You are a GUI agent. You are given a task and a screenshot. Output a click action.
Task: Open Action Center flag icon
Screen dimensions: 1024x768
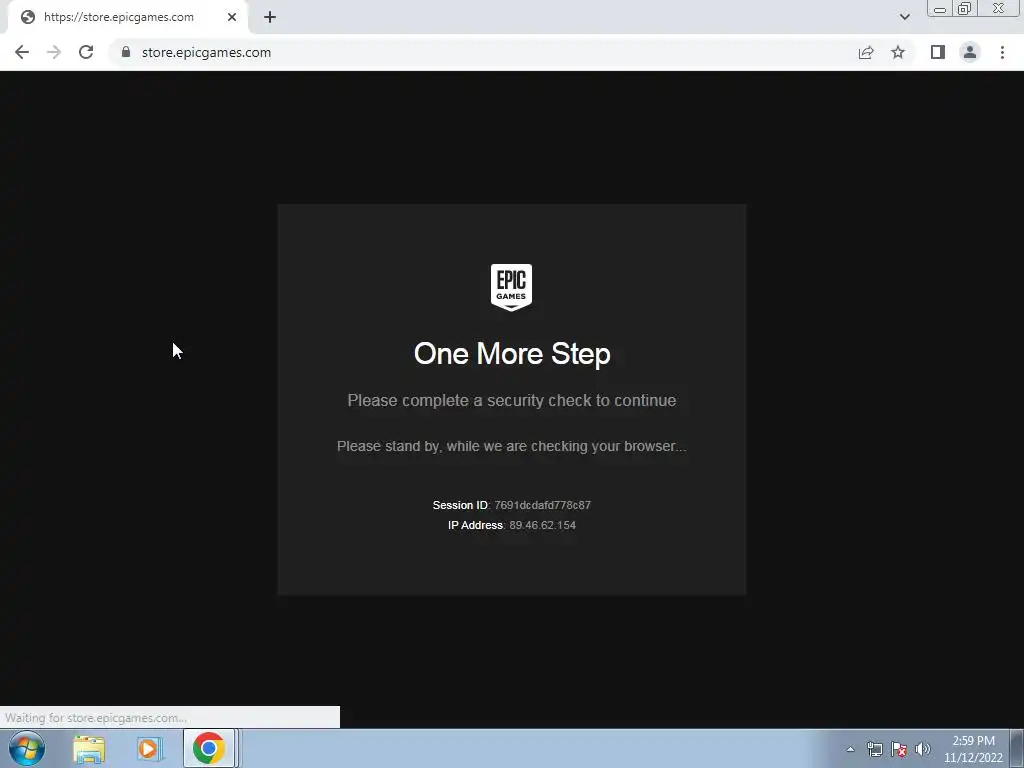(x=899, y=749)
